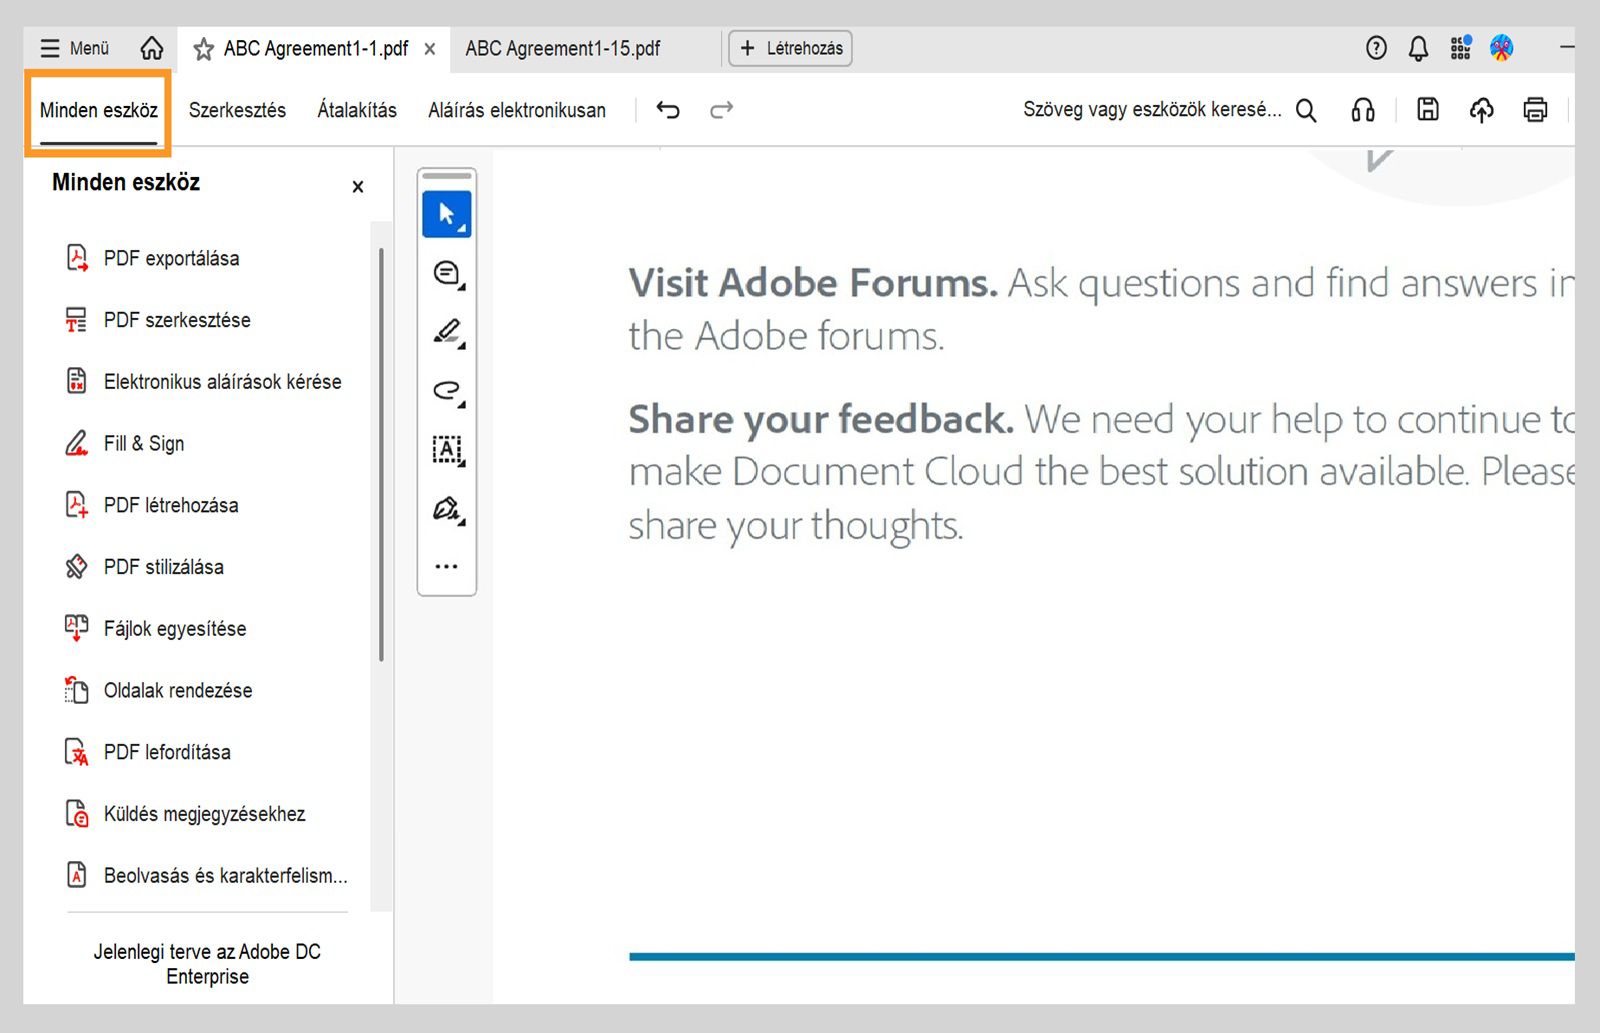Open the Szerkesztés menu tab
The height and width of the screenshot is (1033, 1600).
[x=237, y=110]
